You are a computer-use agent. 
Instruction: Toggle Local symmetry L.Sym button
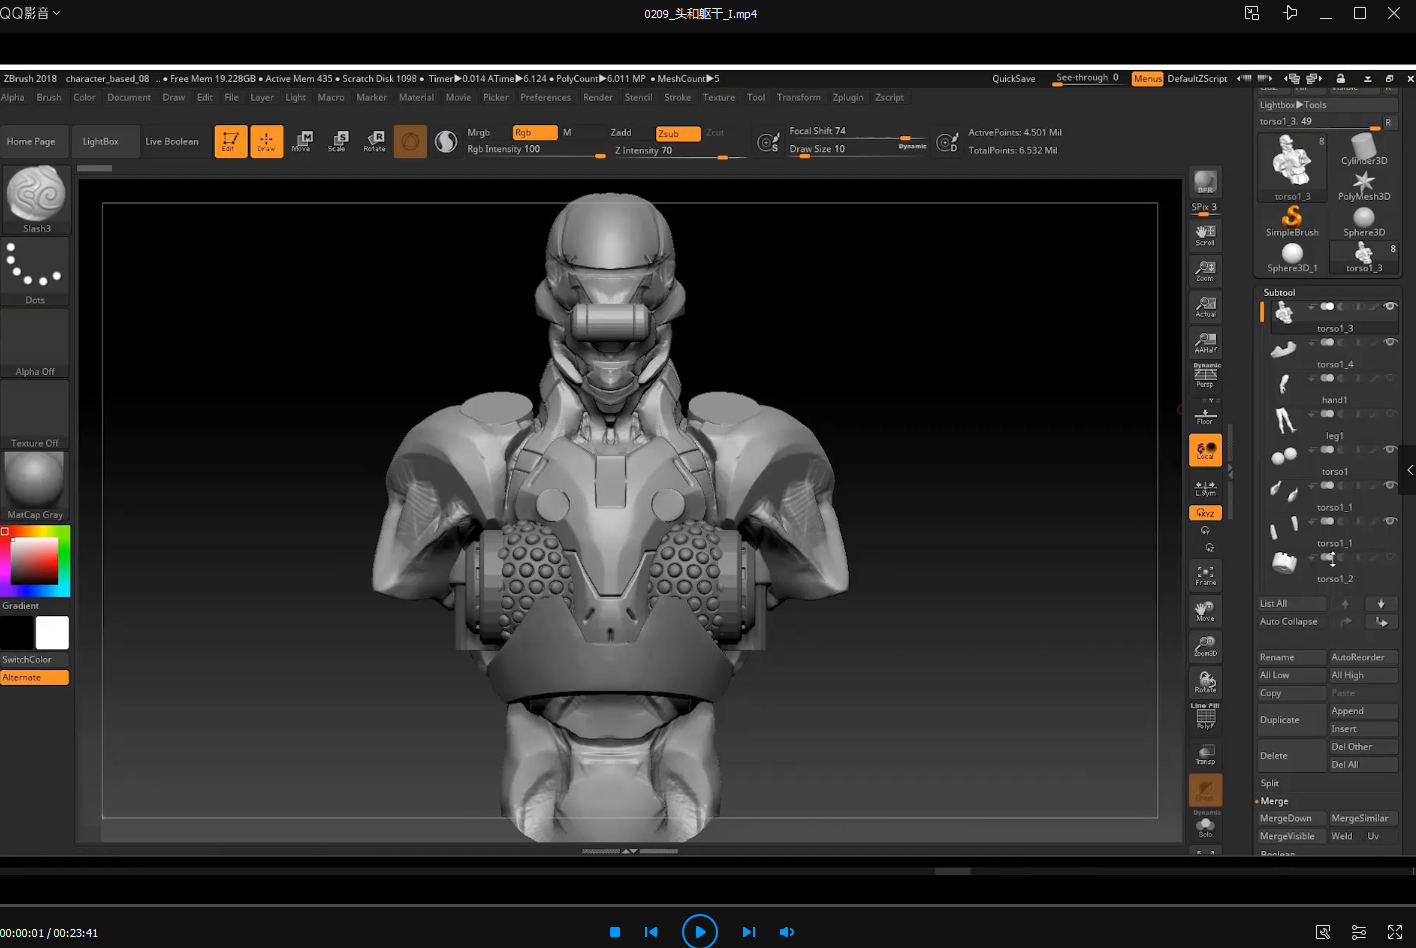[x=1205, y=487]
